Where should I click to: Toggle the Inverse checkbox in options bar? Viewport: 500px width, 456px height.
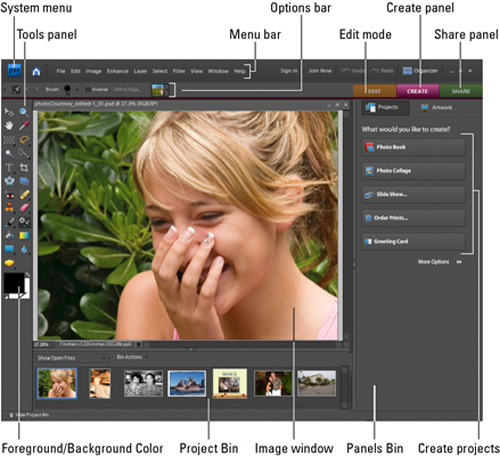pyautogui.click(x=88, y=89)
